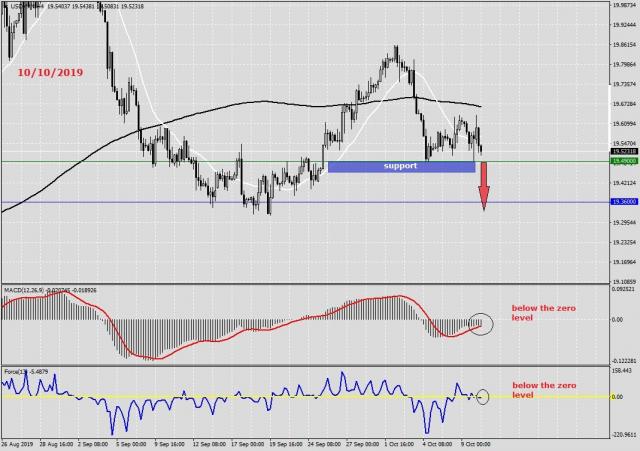Click the red downward arrow on the chart
This screenshot has width=640, height=451.
click(483, 187)
